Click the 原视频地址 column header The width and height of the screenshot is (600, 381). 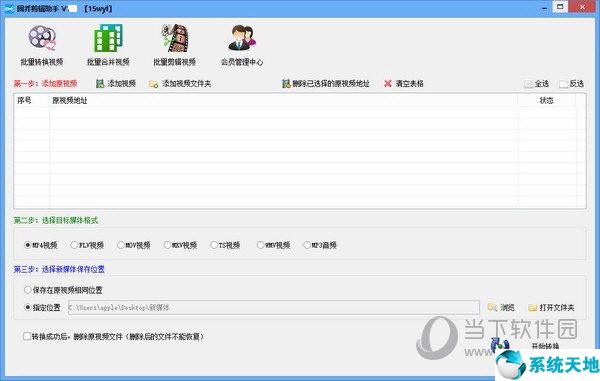(x=284, y=101)
